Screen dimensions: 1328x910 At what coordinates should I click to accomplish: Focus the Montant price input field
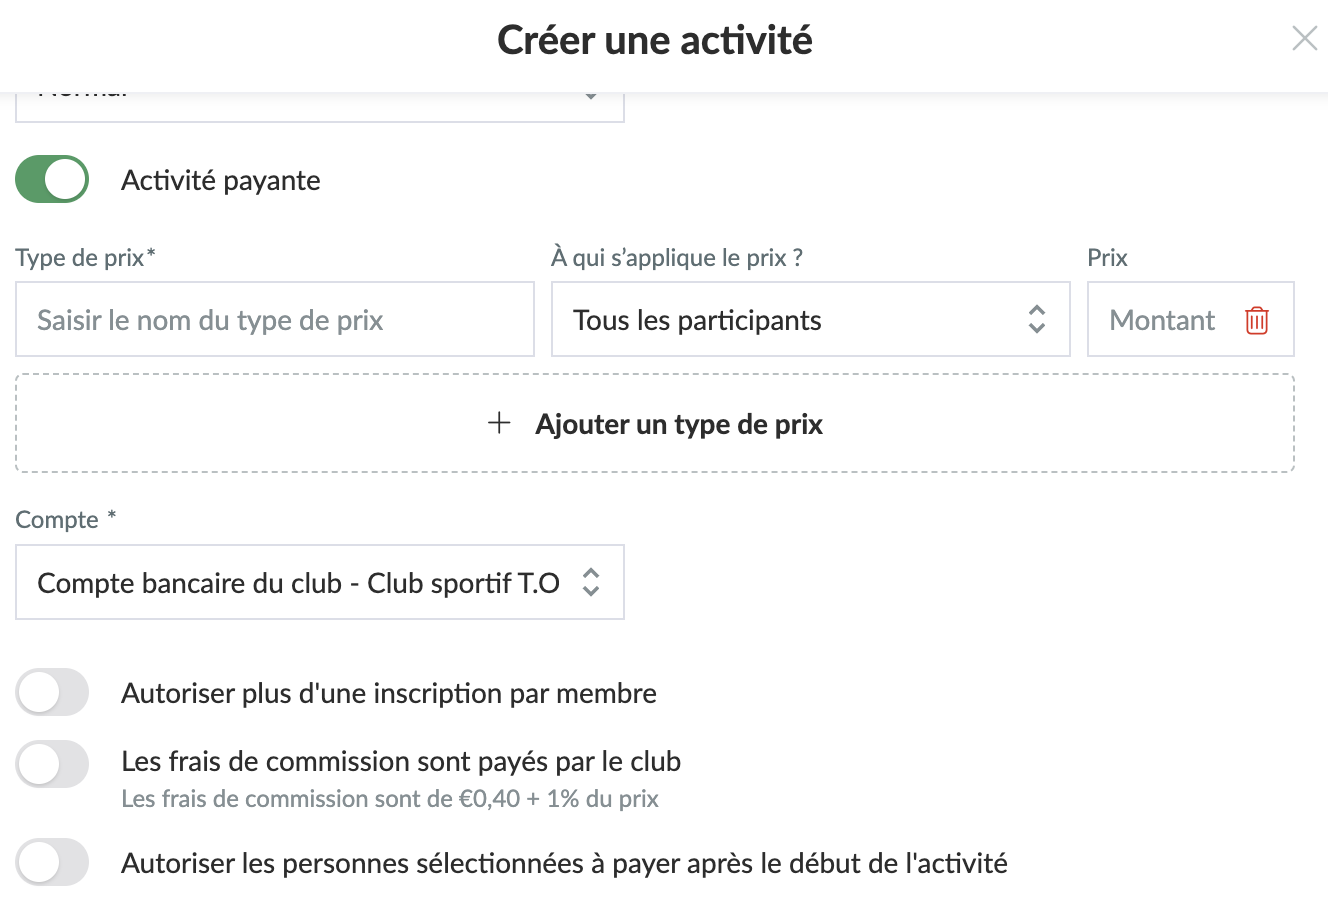(1164, 320)
